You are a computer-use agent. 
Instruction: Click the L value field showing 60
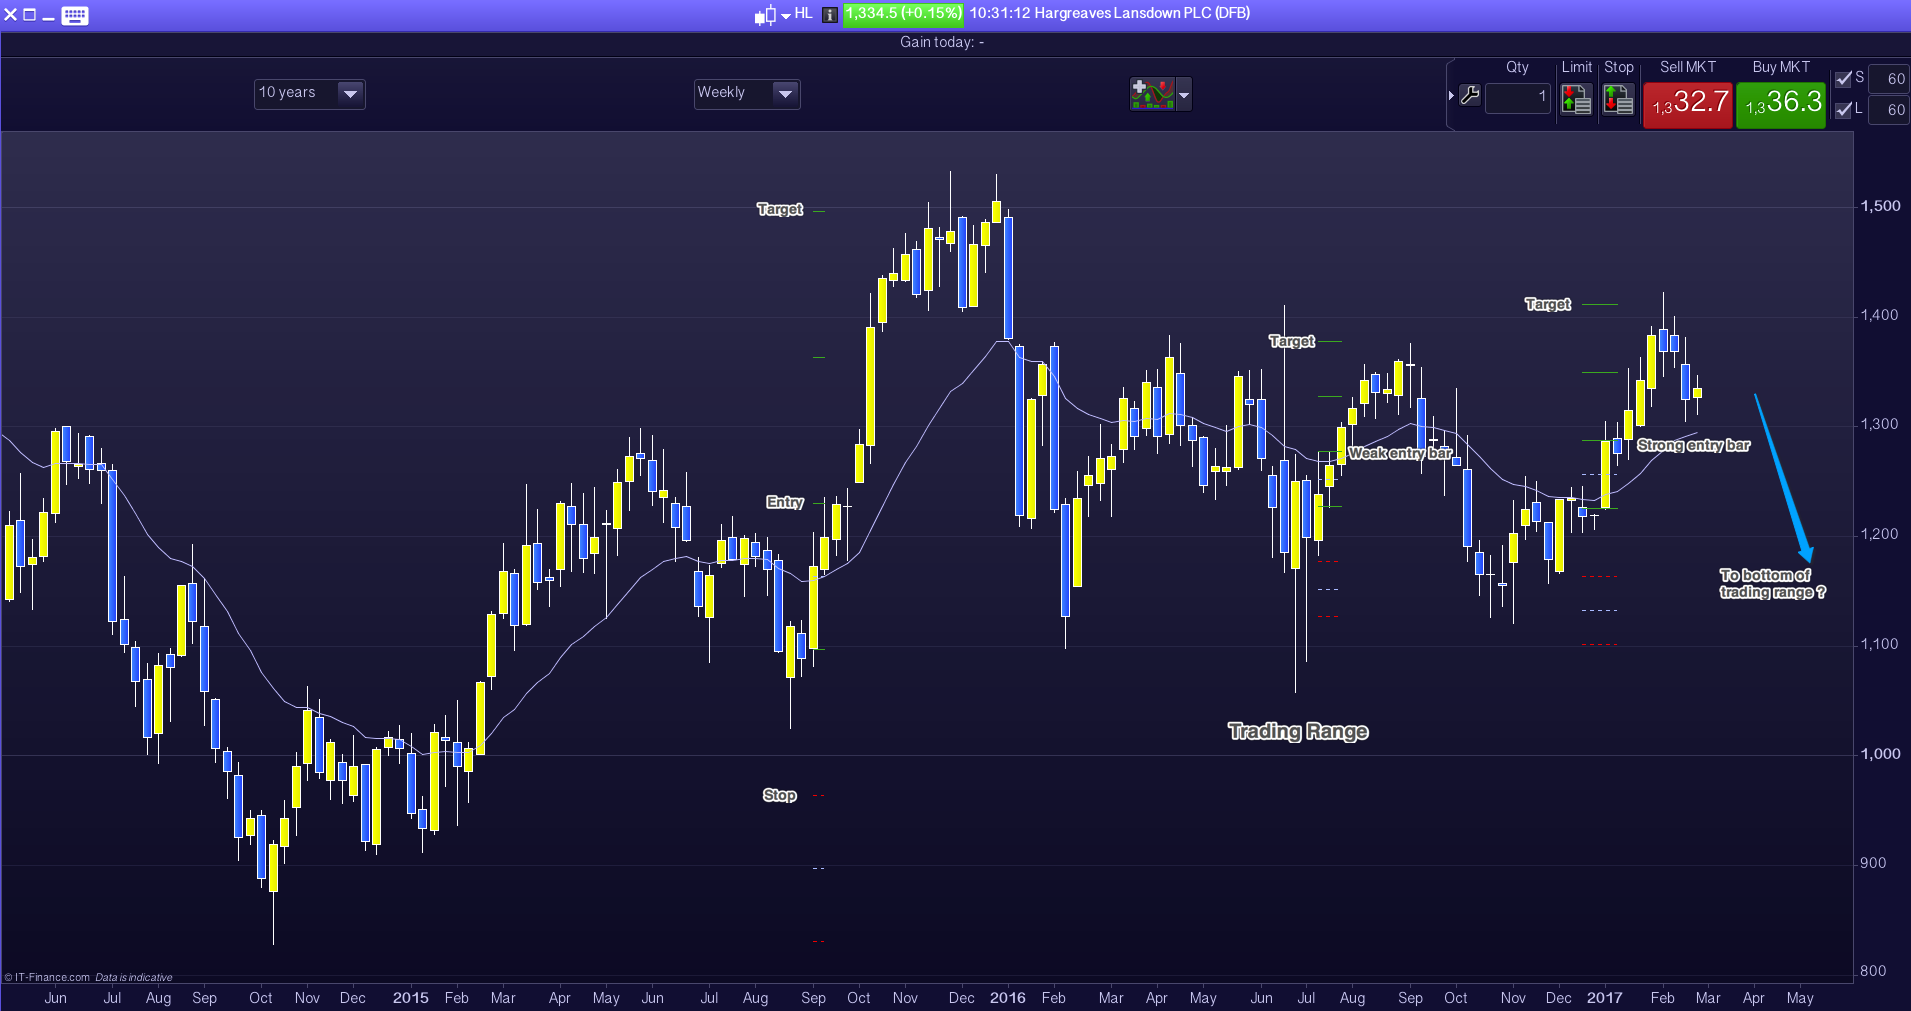tap(1889, 110)
